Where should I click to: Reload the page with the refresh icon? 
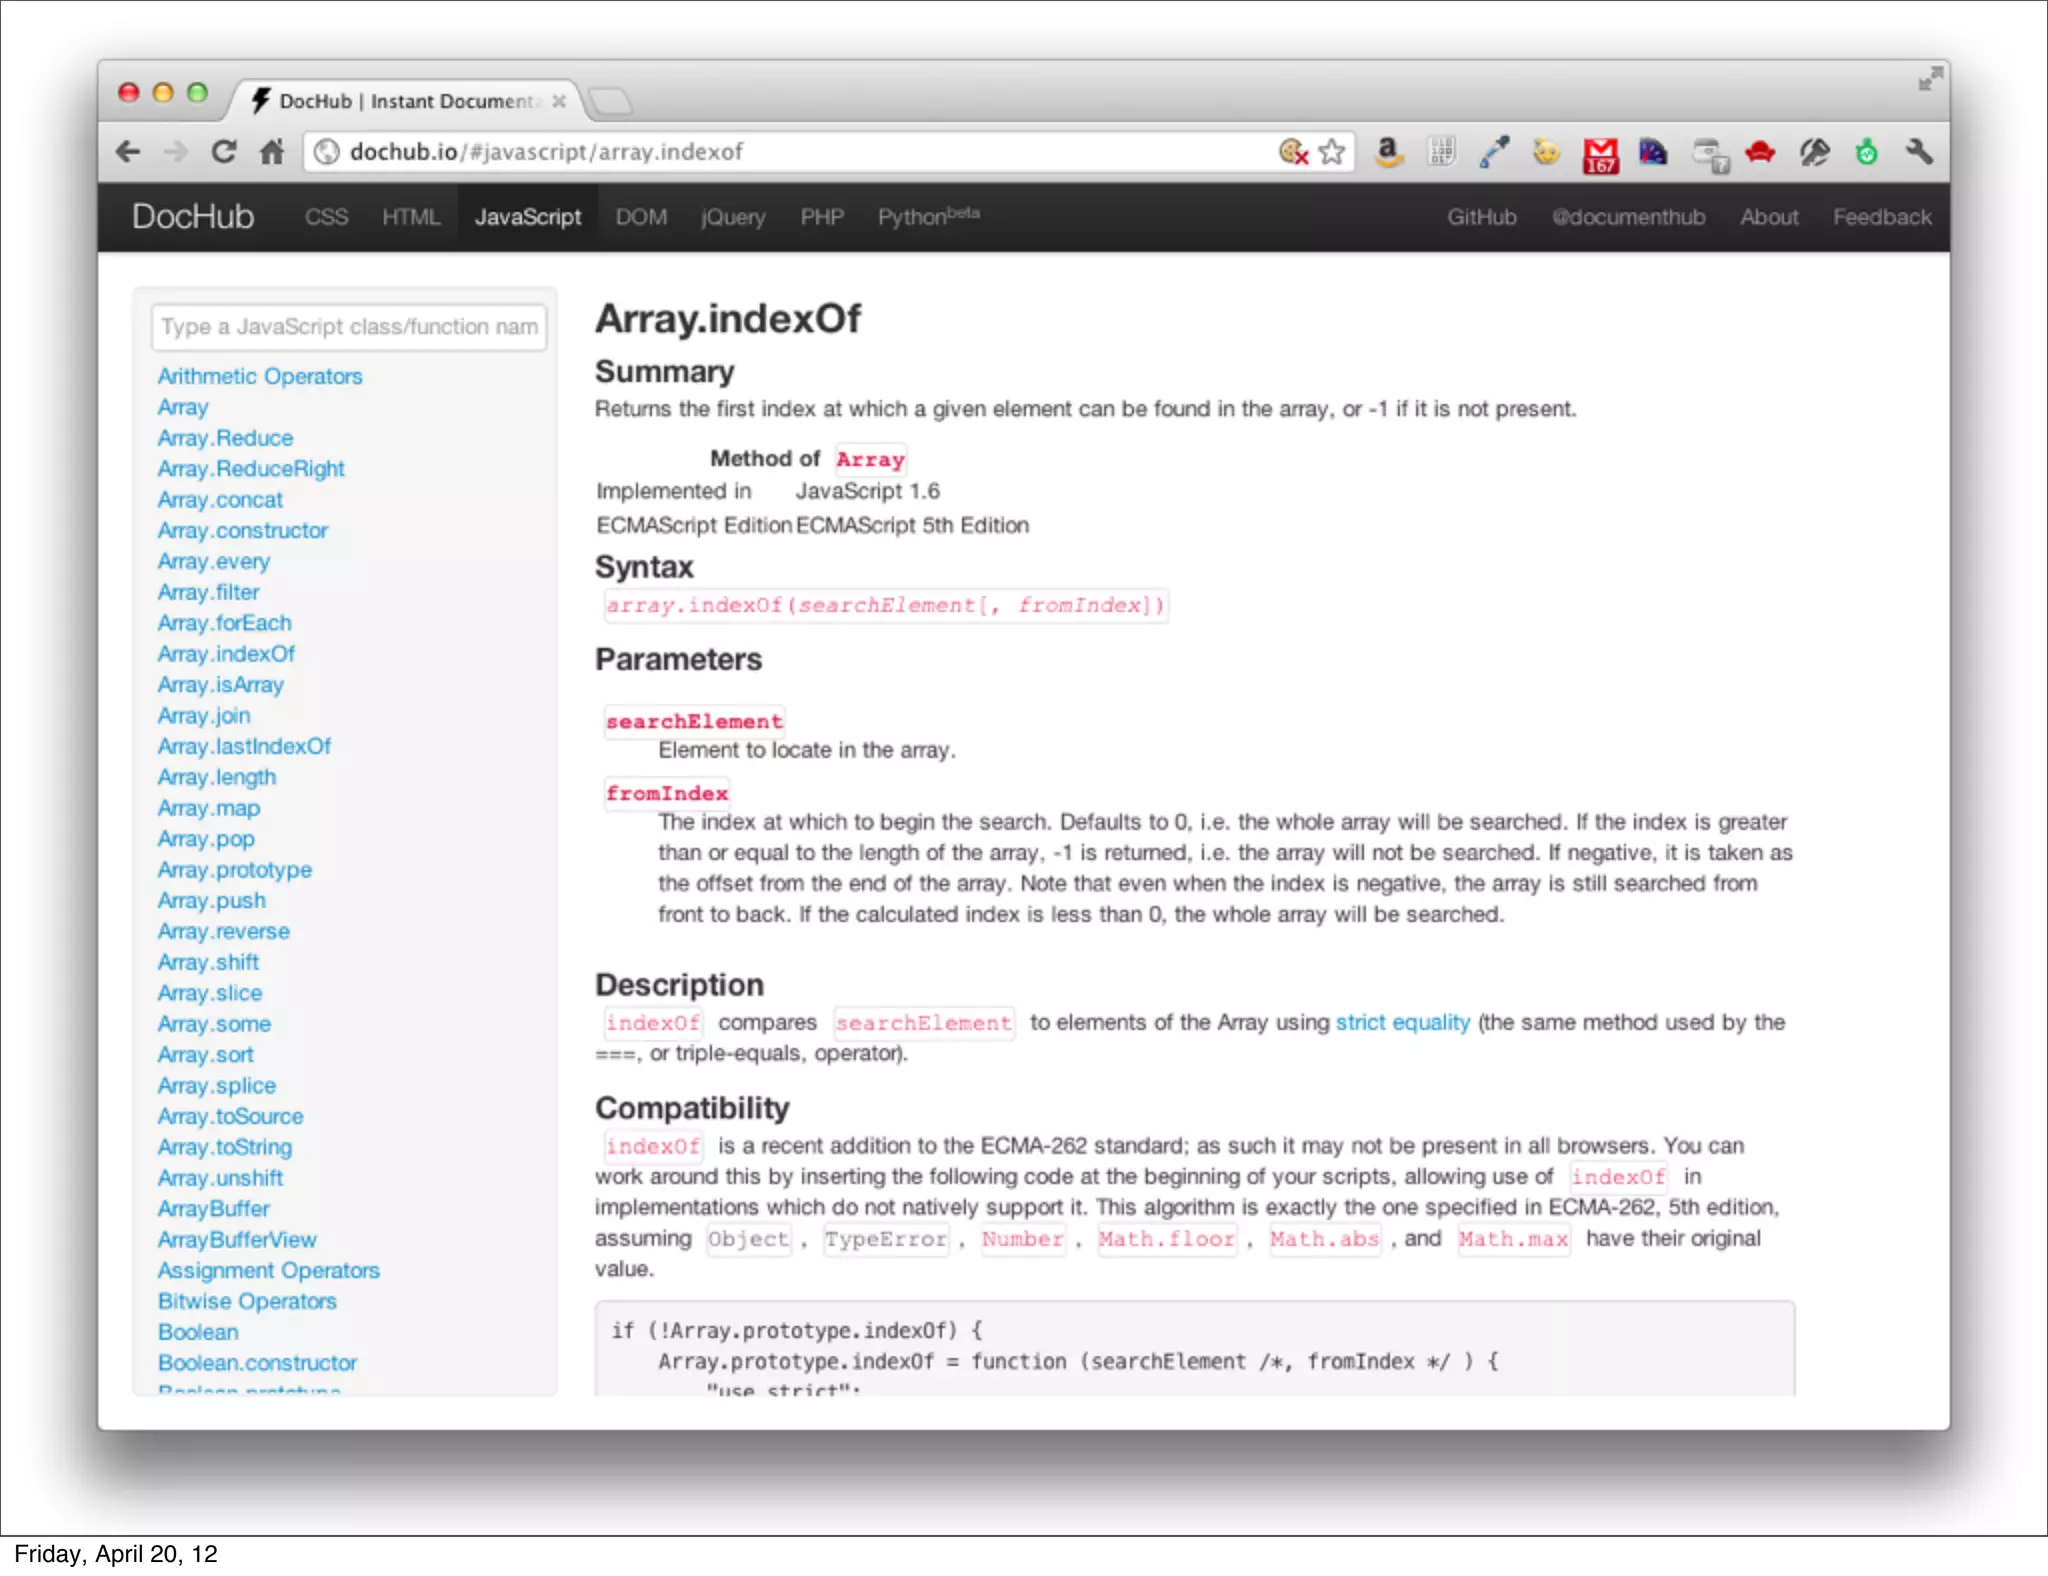[x=224, y=152]
